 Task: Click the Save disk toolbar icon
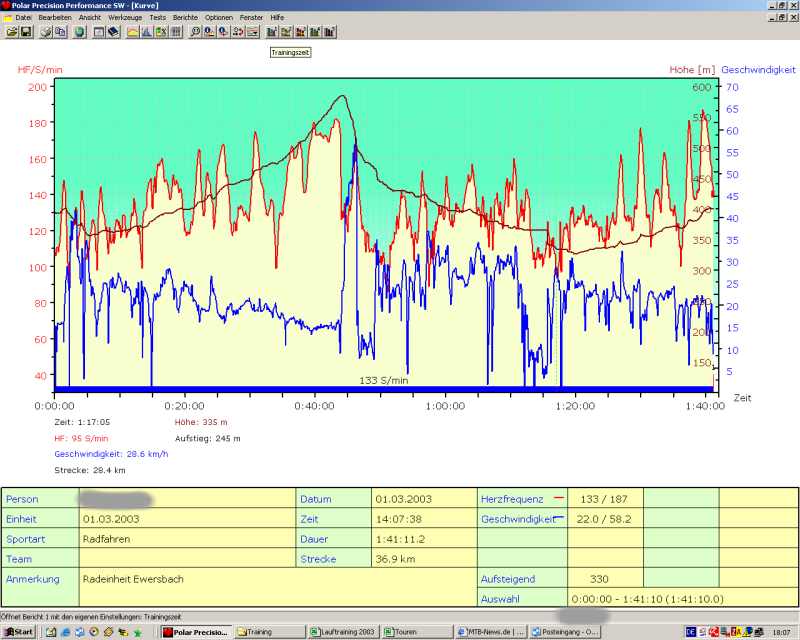point(26,32)
